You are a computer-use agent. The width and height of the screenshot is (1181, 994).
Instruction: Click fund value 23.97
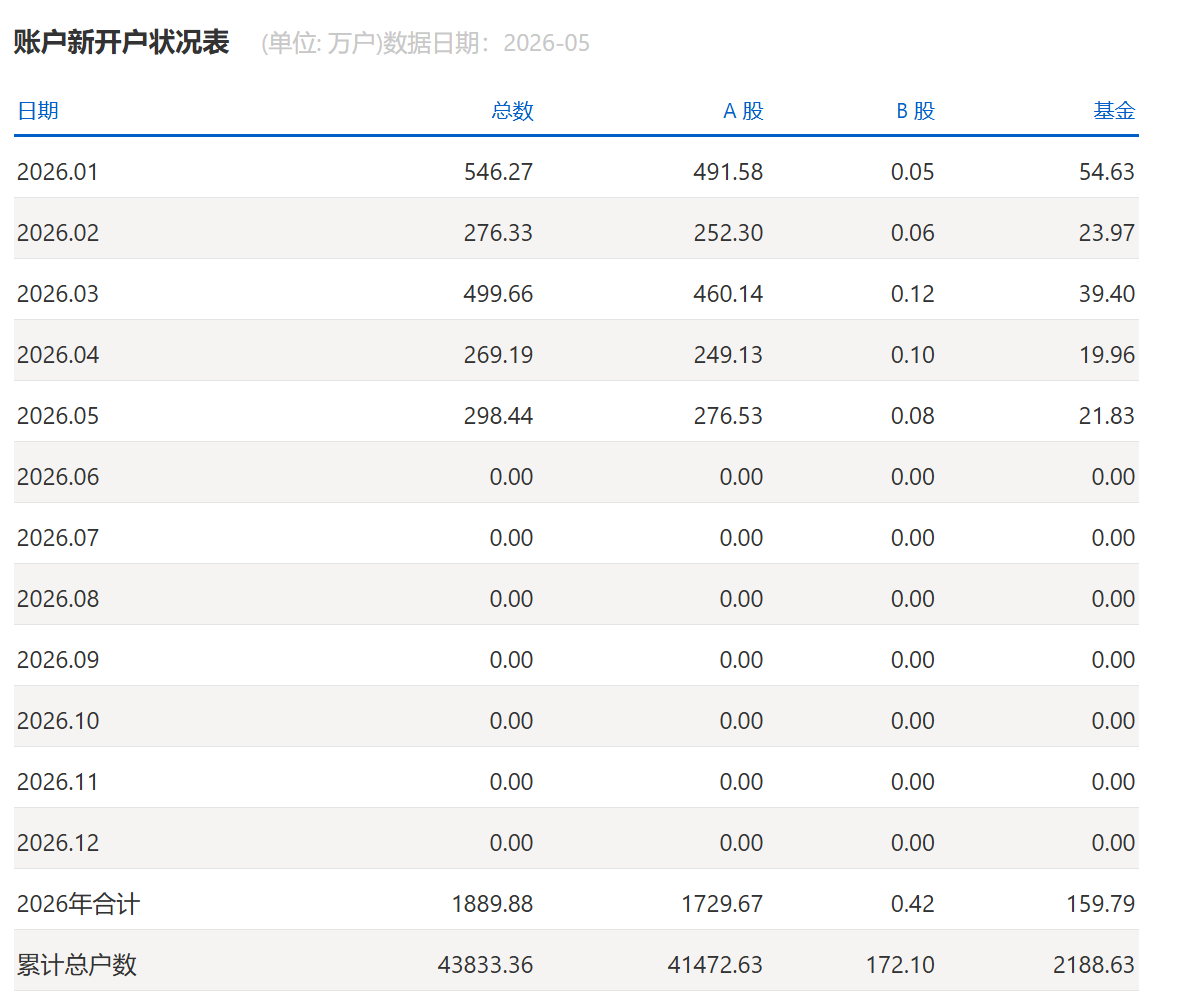click(x=1106, y=233)
